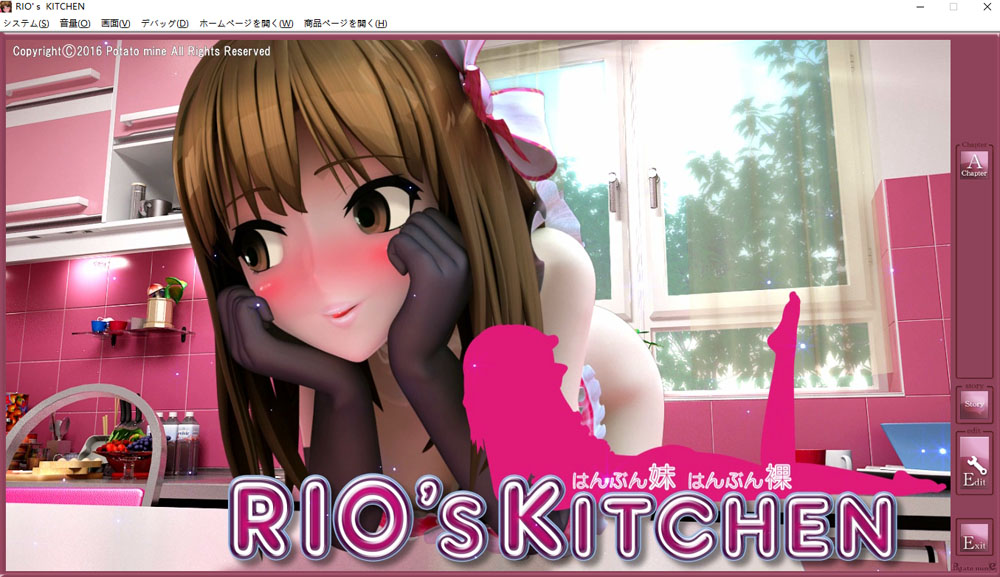Click the RIO's KITCHEN title bar app icon

pos(6,6)
